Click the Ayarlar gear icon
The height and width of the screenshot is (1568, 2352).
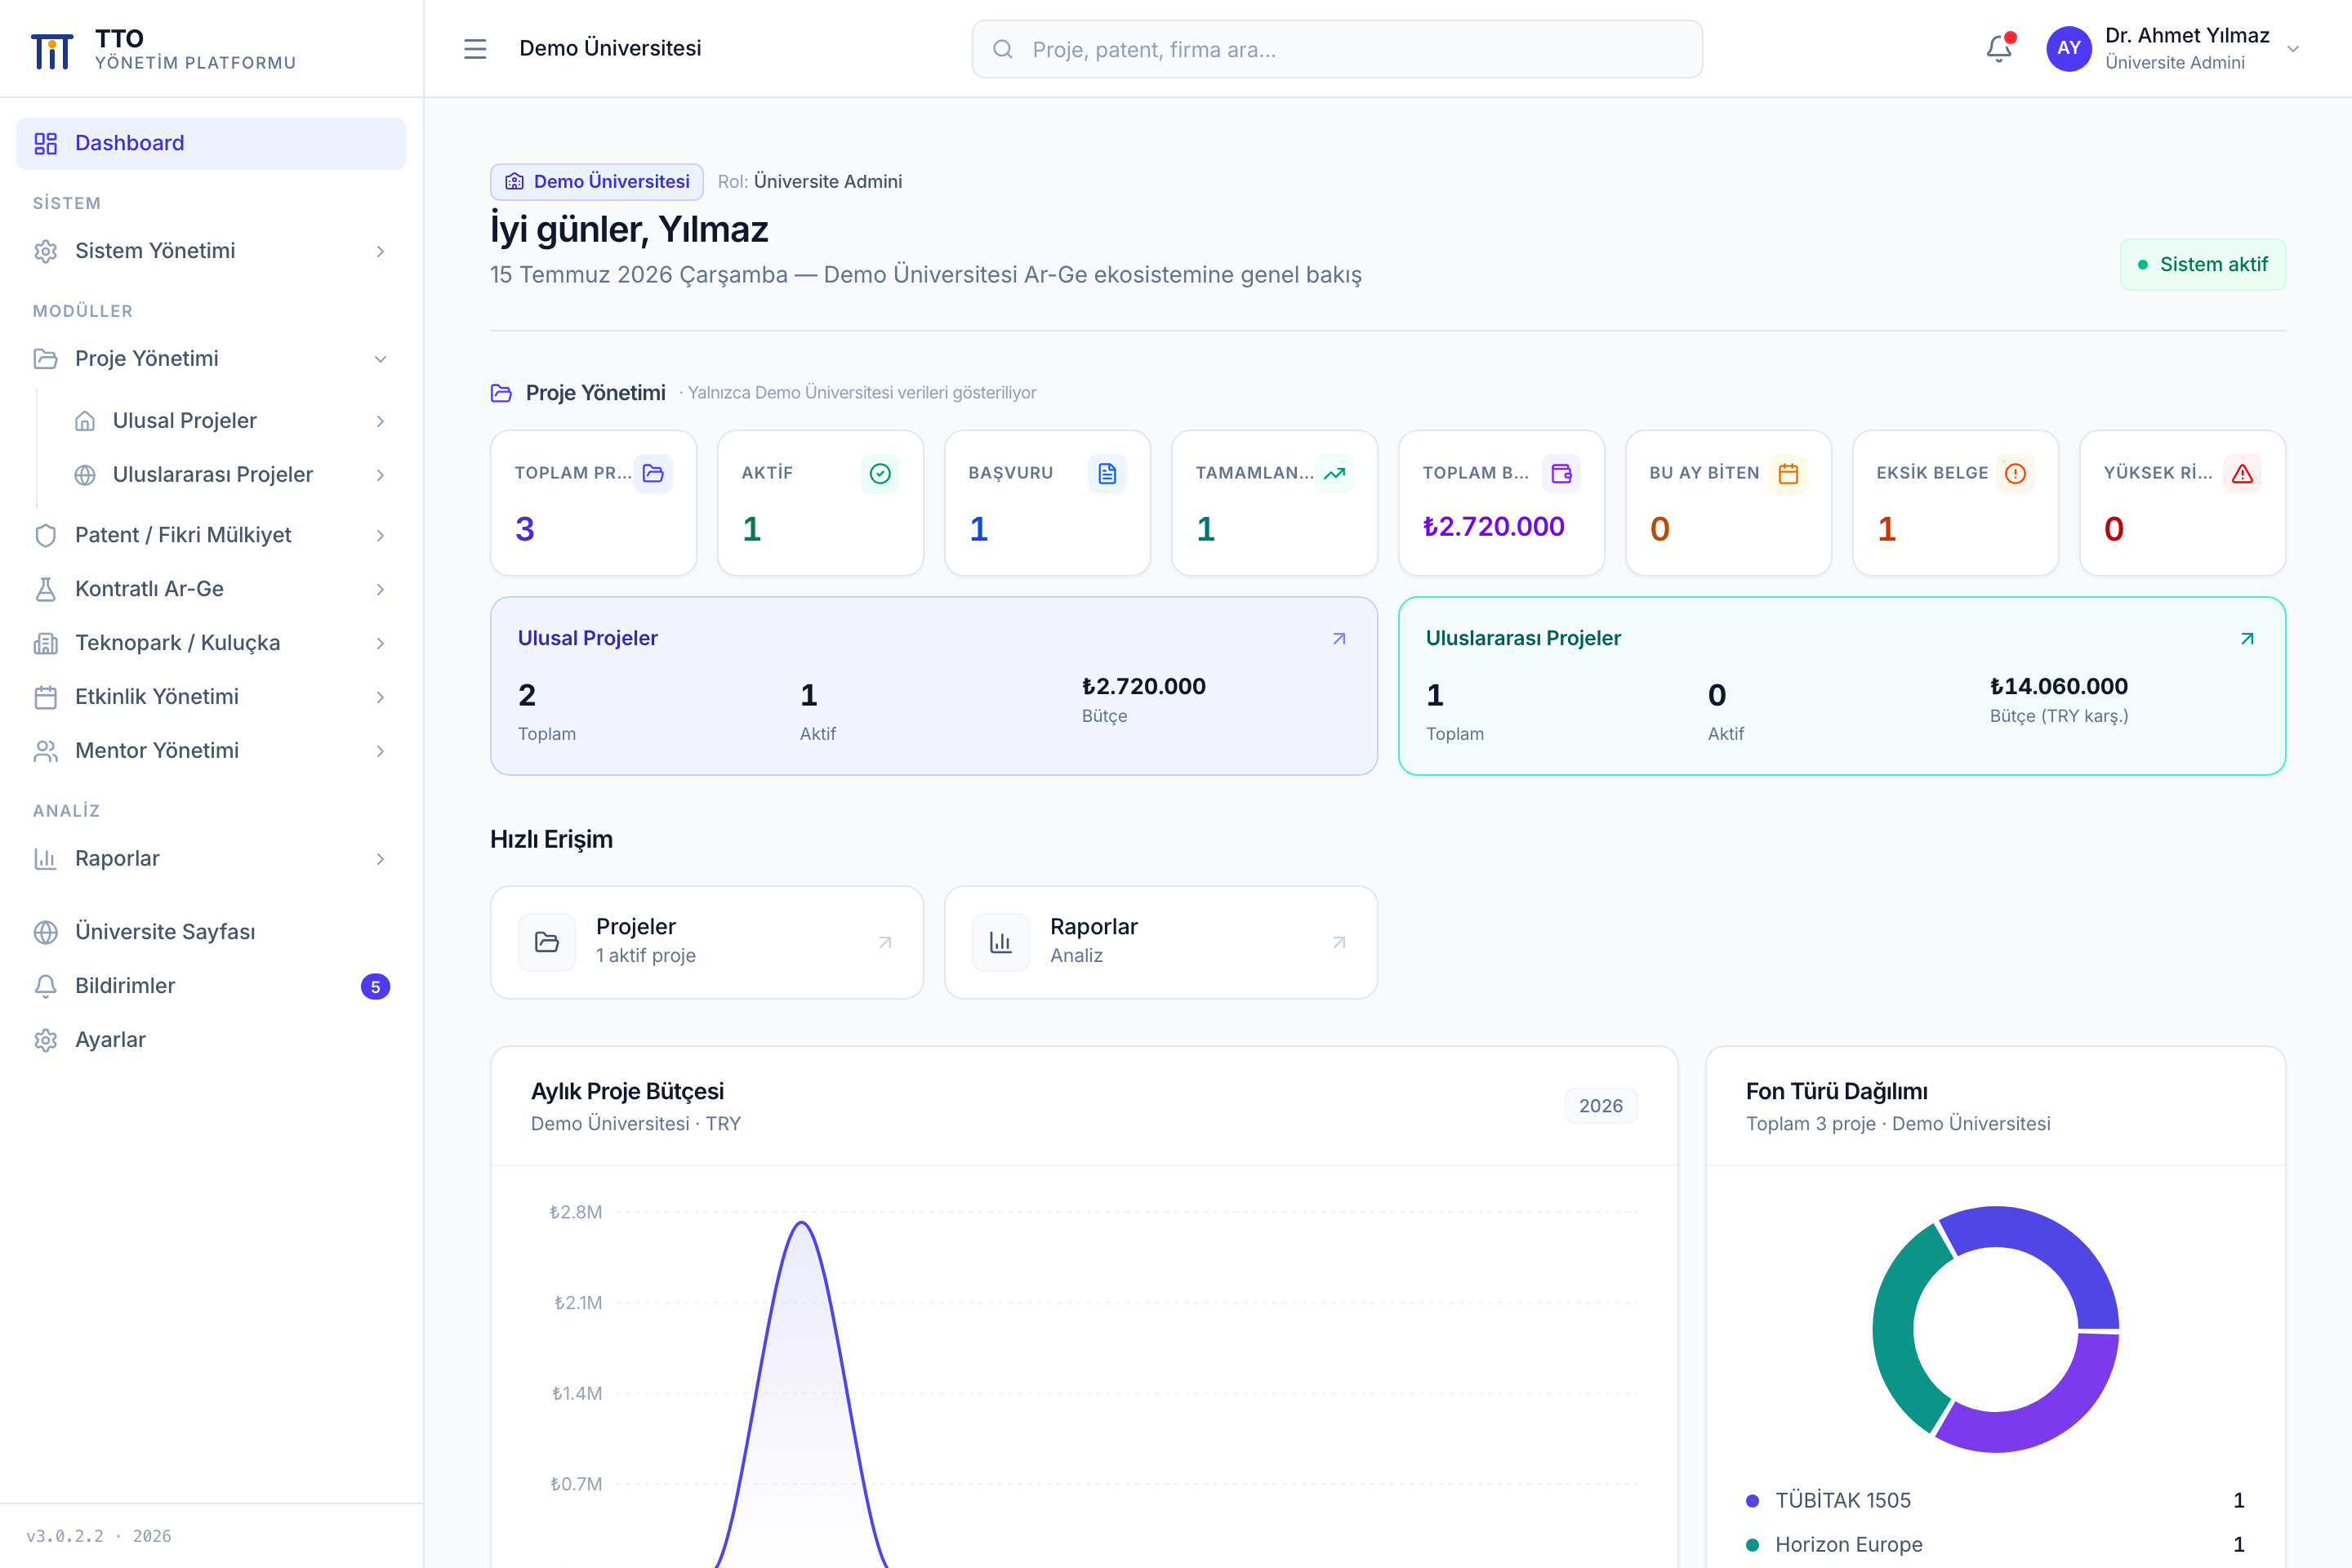(46, 1040)
